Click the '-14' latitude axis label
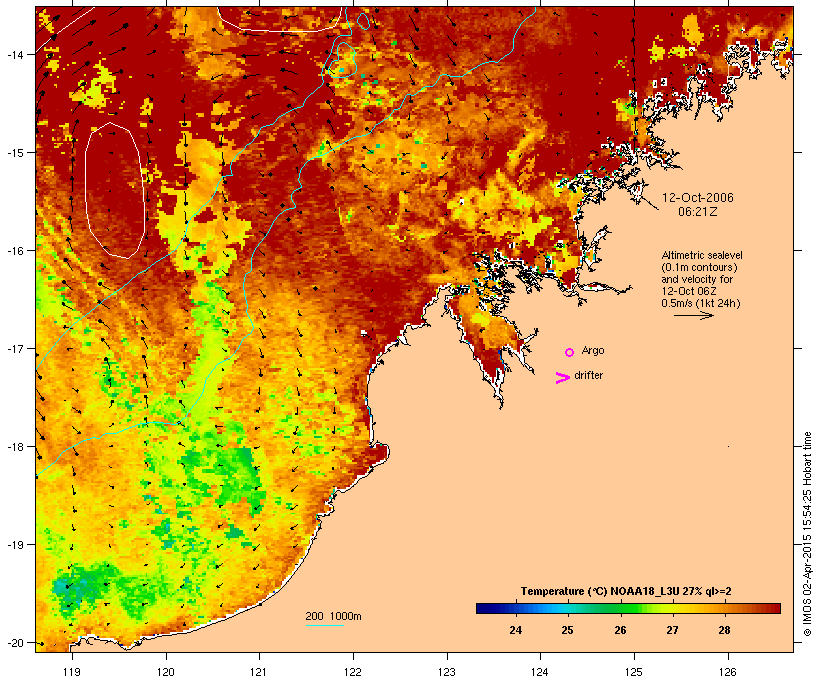This screenshot has height=680, width=820. pos(14,55)
